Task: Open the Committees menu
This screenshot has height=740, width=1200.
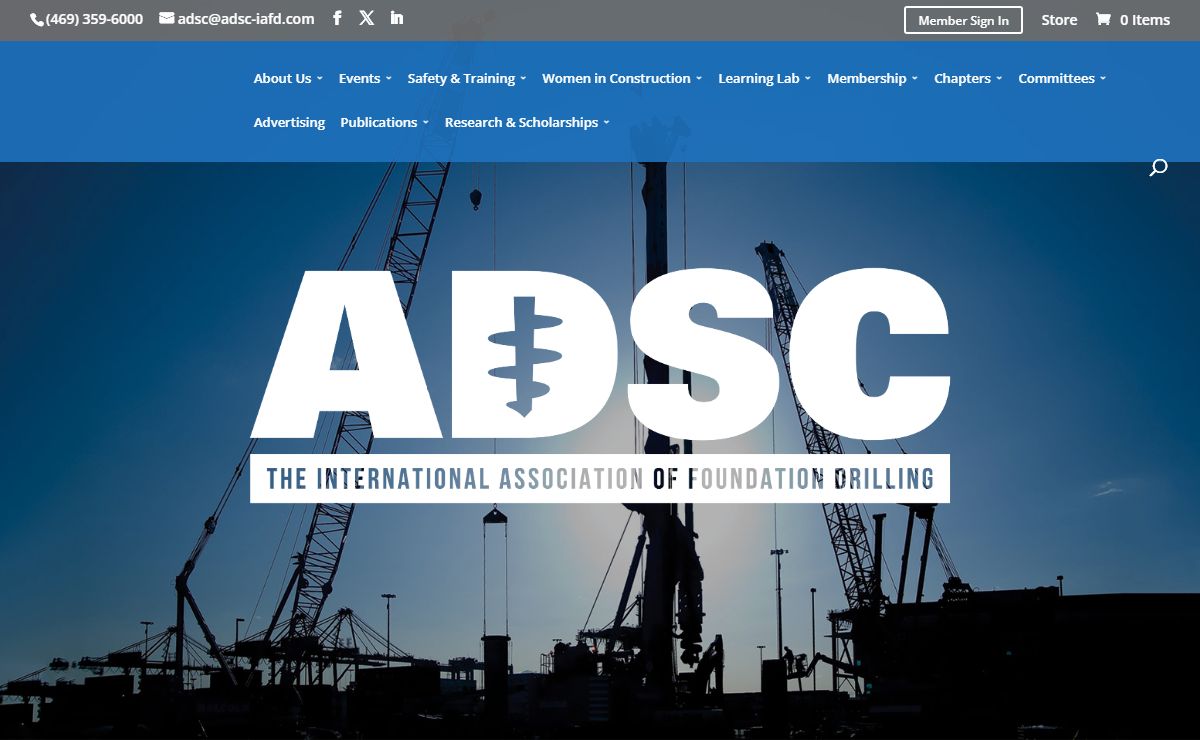Action: [1056, 78]
